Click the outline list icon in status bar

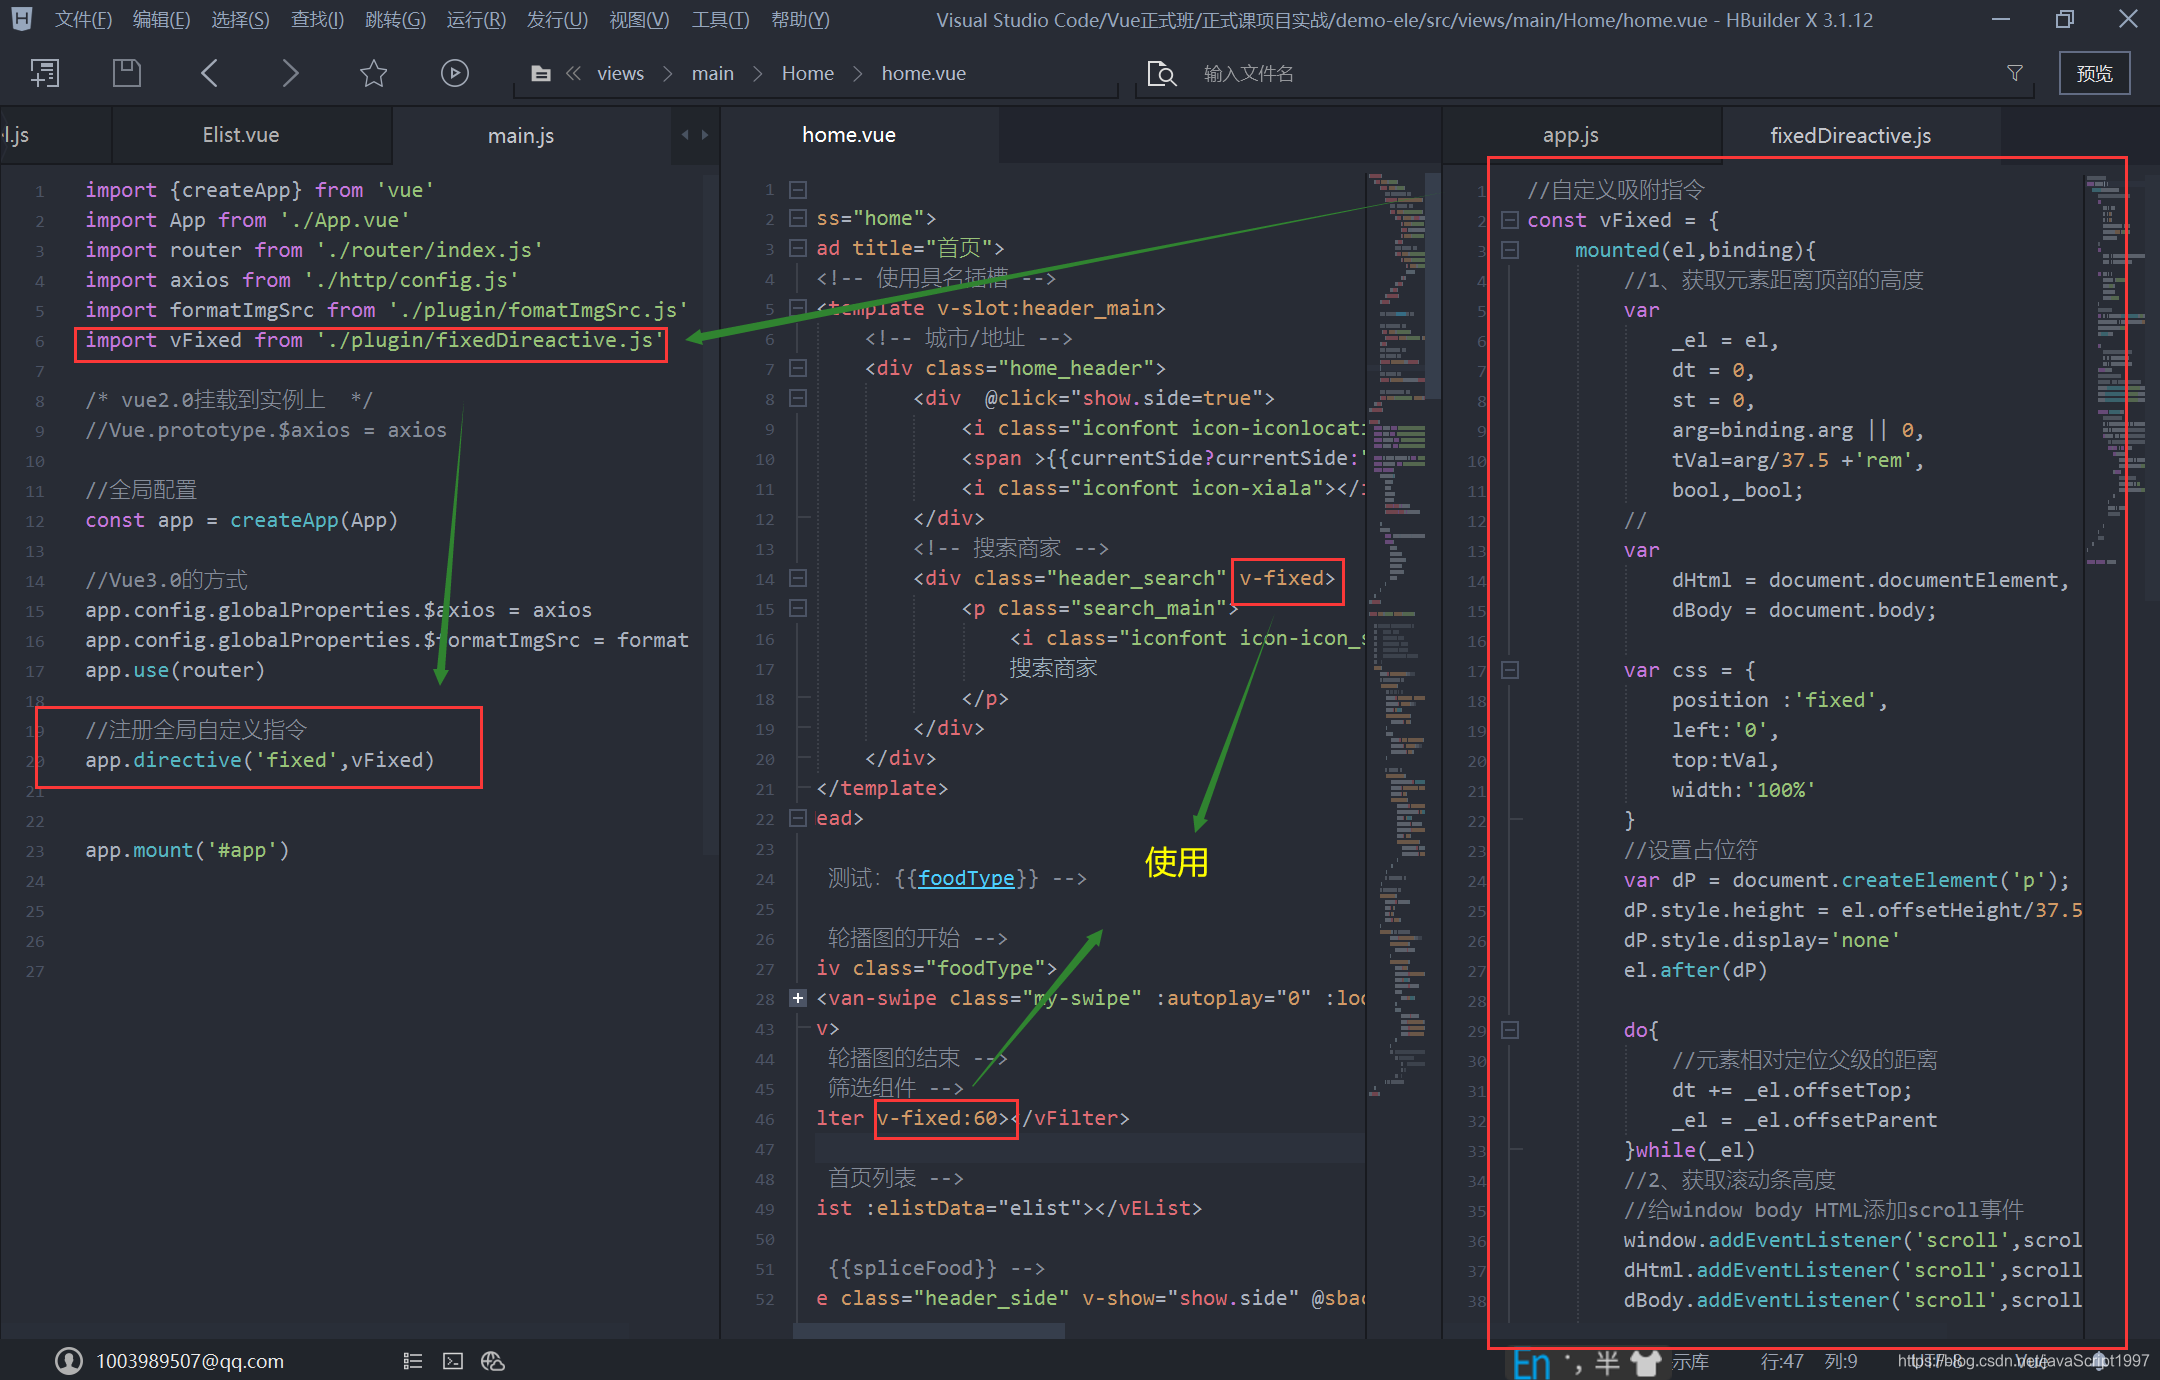pos(413,1361)
